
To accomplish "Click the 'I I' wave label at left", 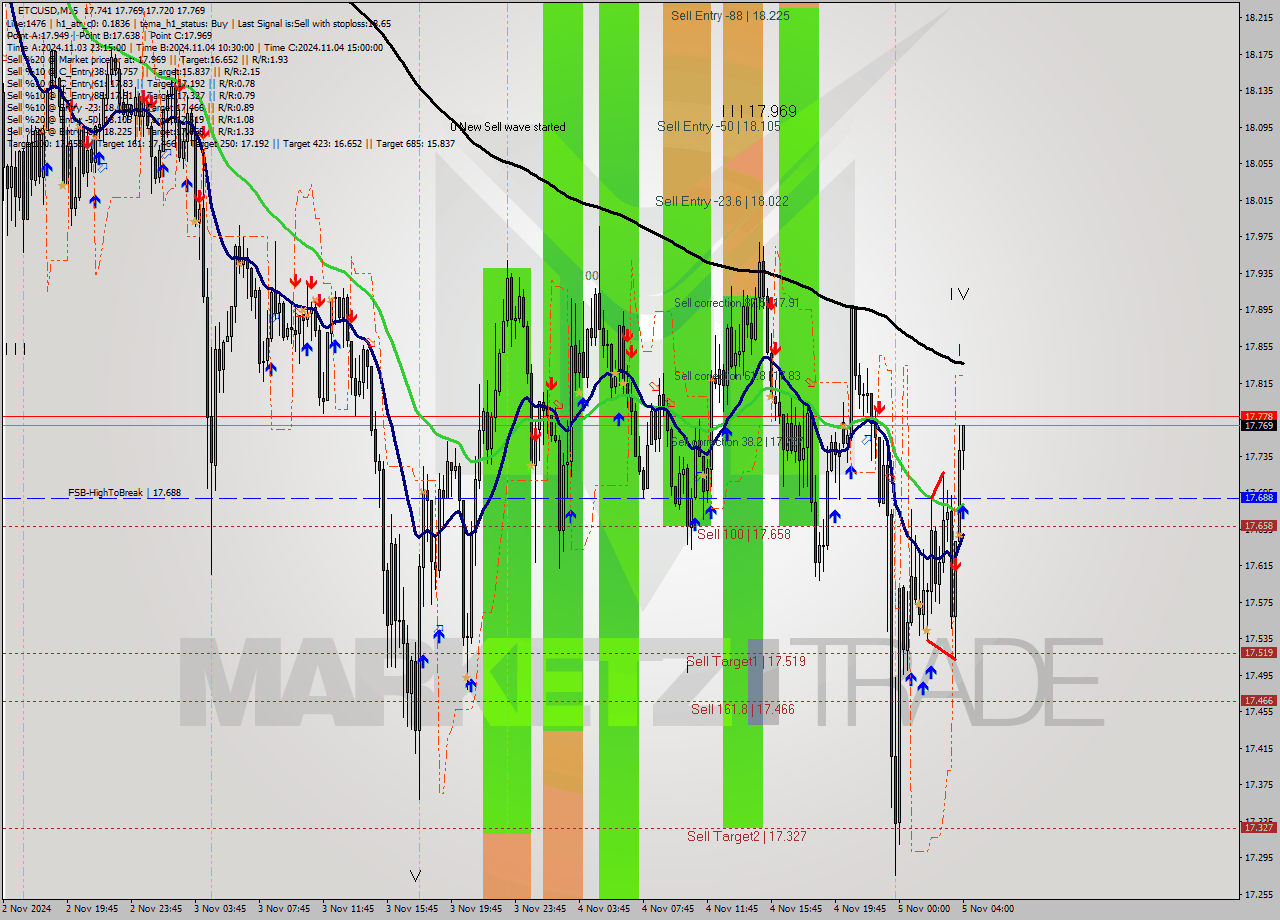I will coord(15,348).
